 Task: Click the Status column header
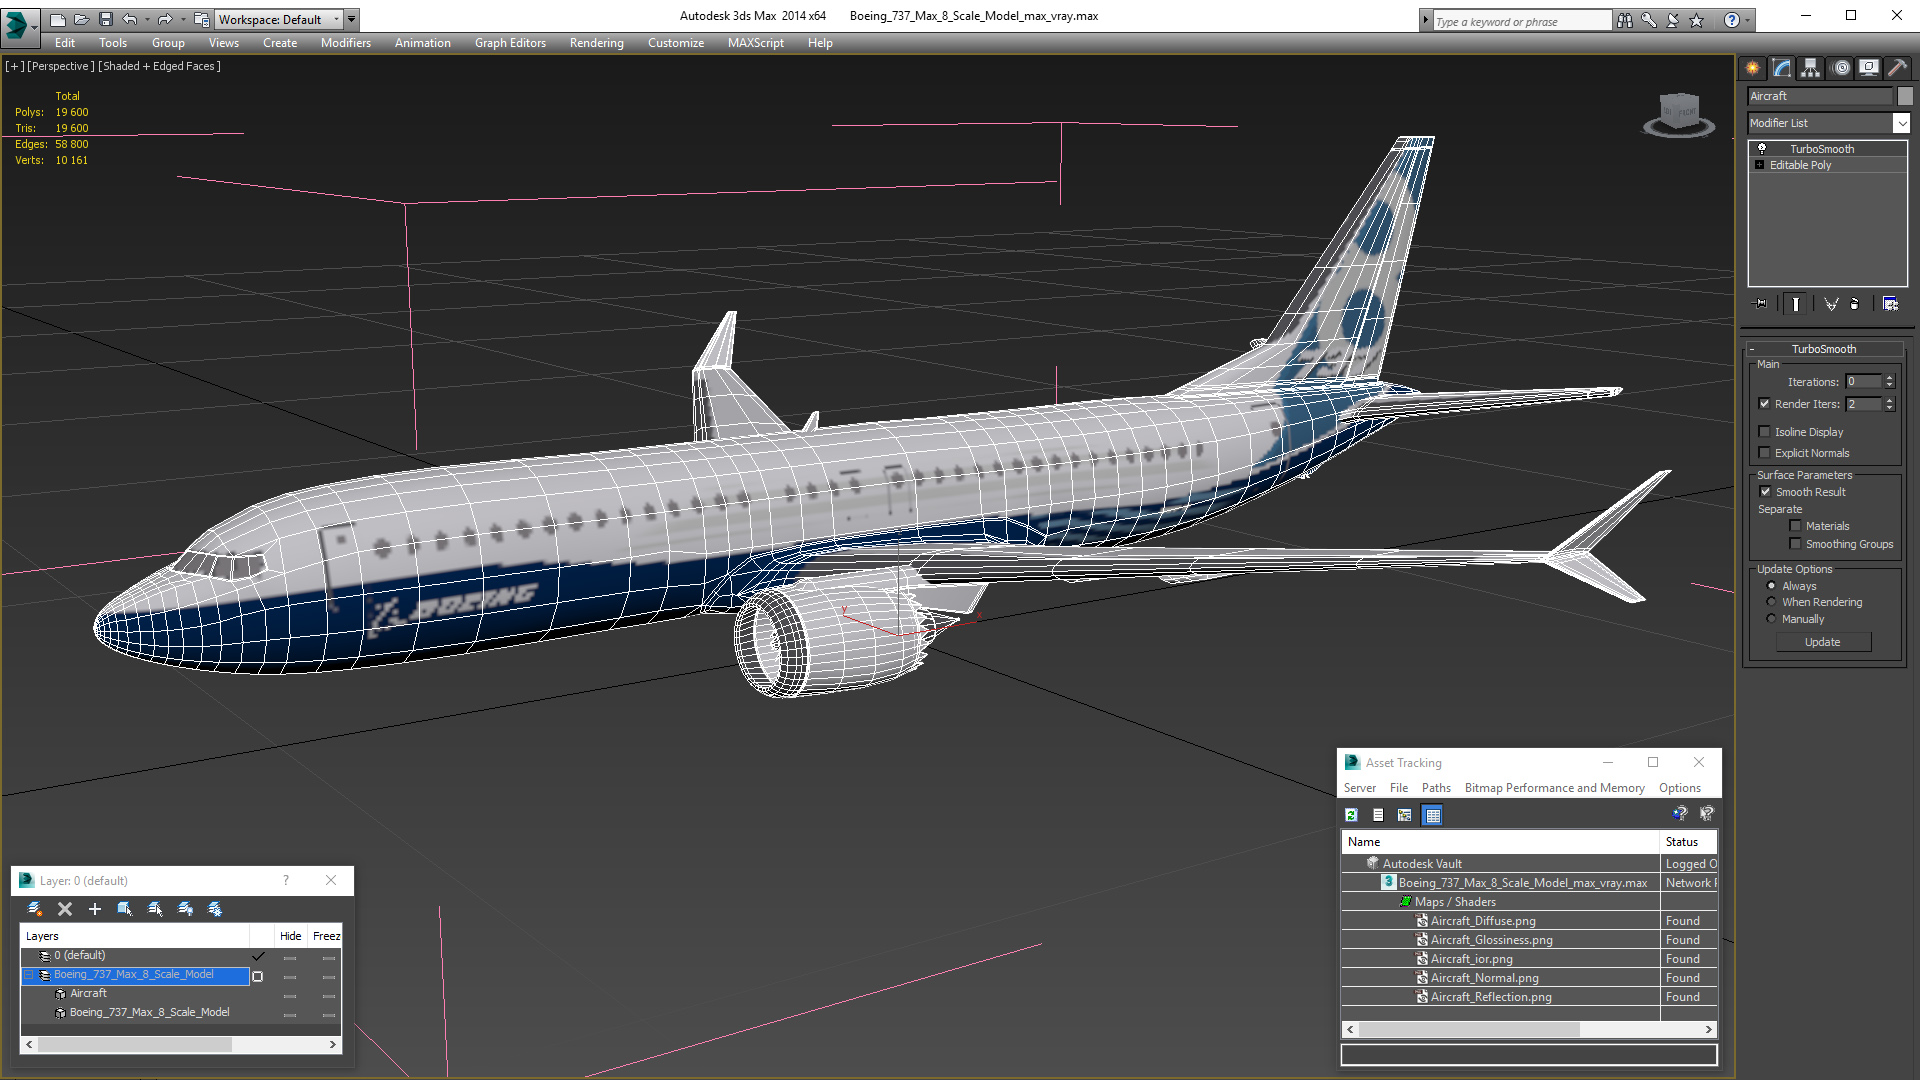[1687, 842]
